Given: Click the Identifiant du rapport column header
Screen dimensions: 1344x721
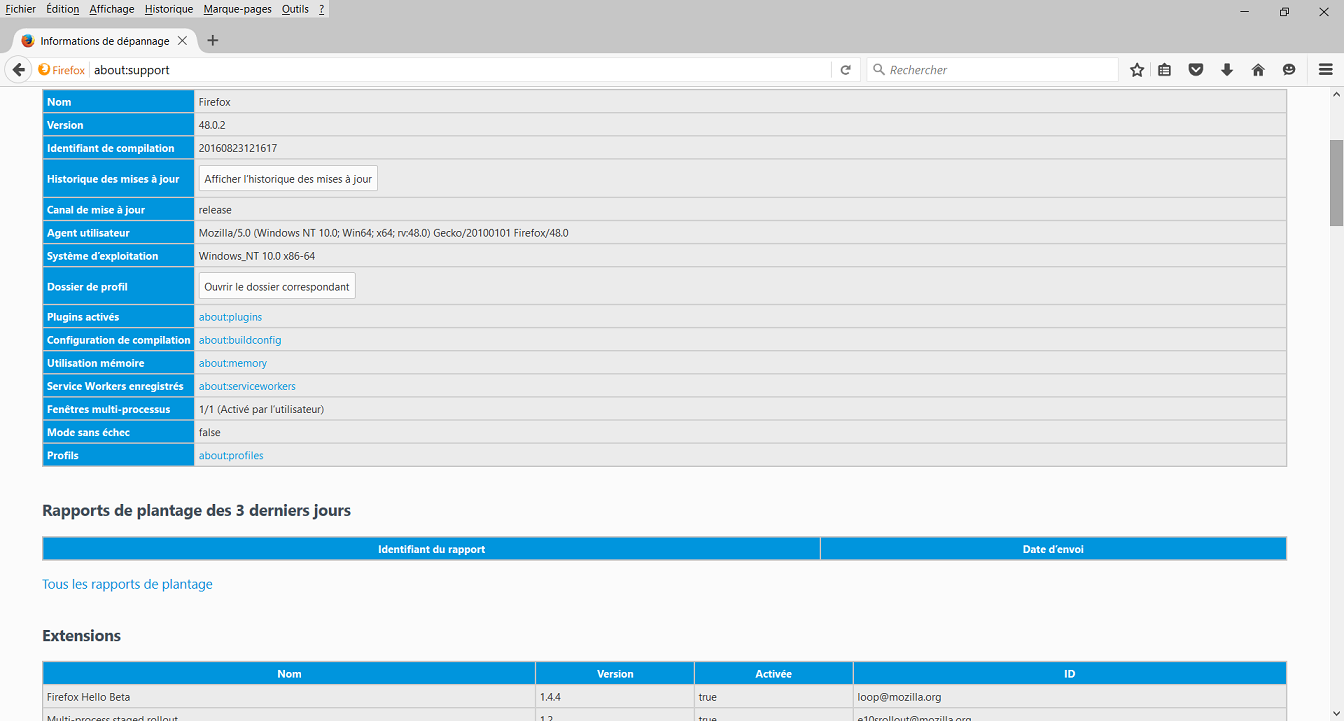Looking at the screenshot, I should (431, 549).
